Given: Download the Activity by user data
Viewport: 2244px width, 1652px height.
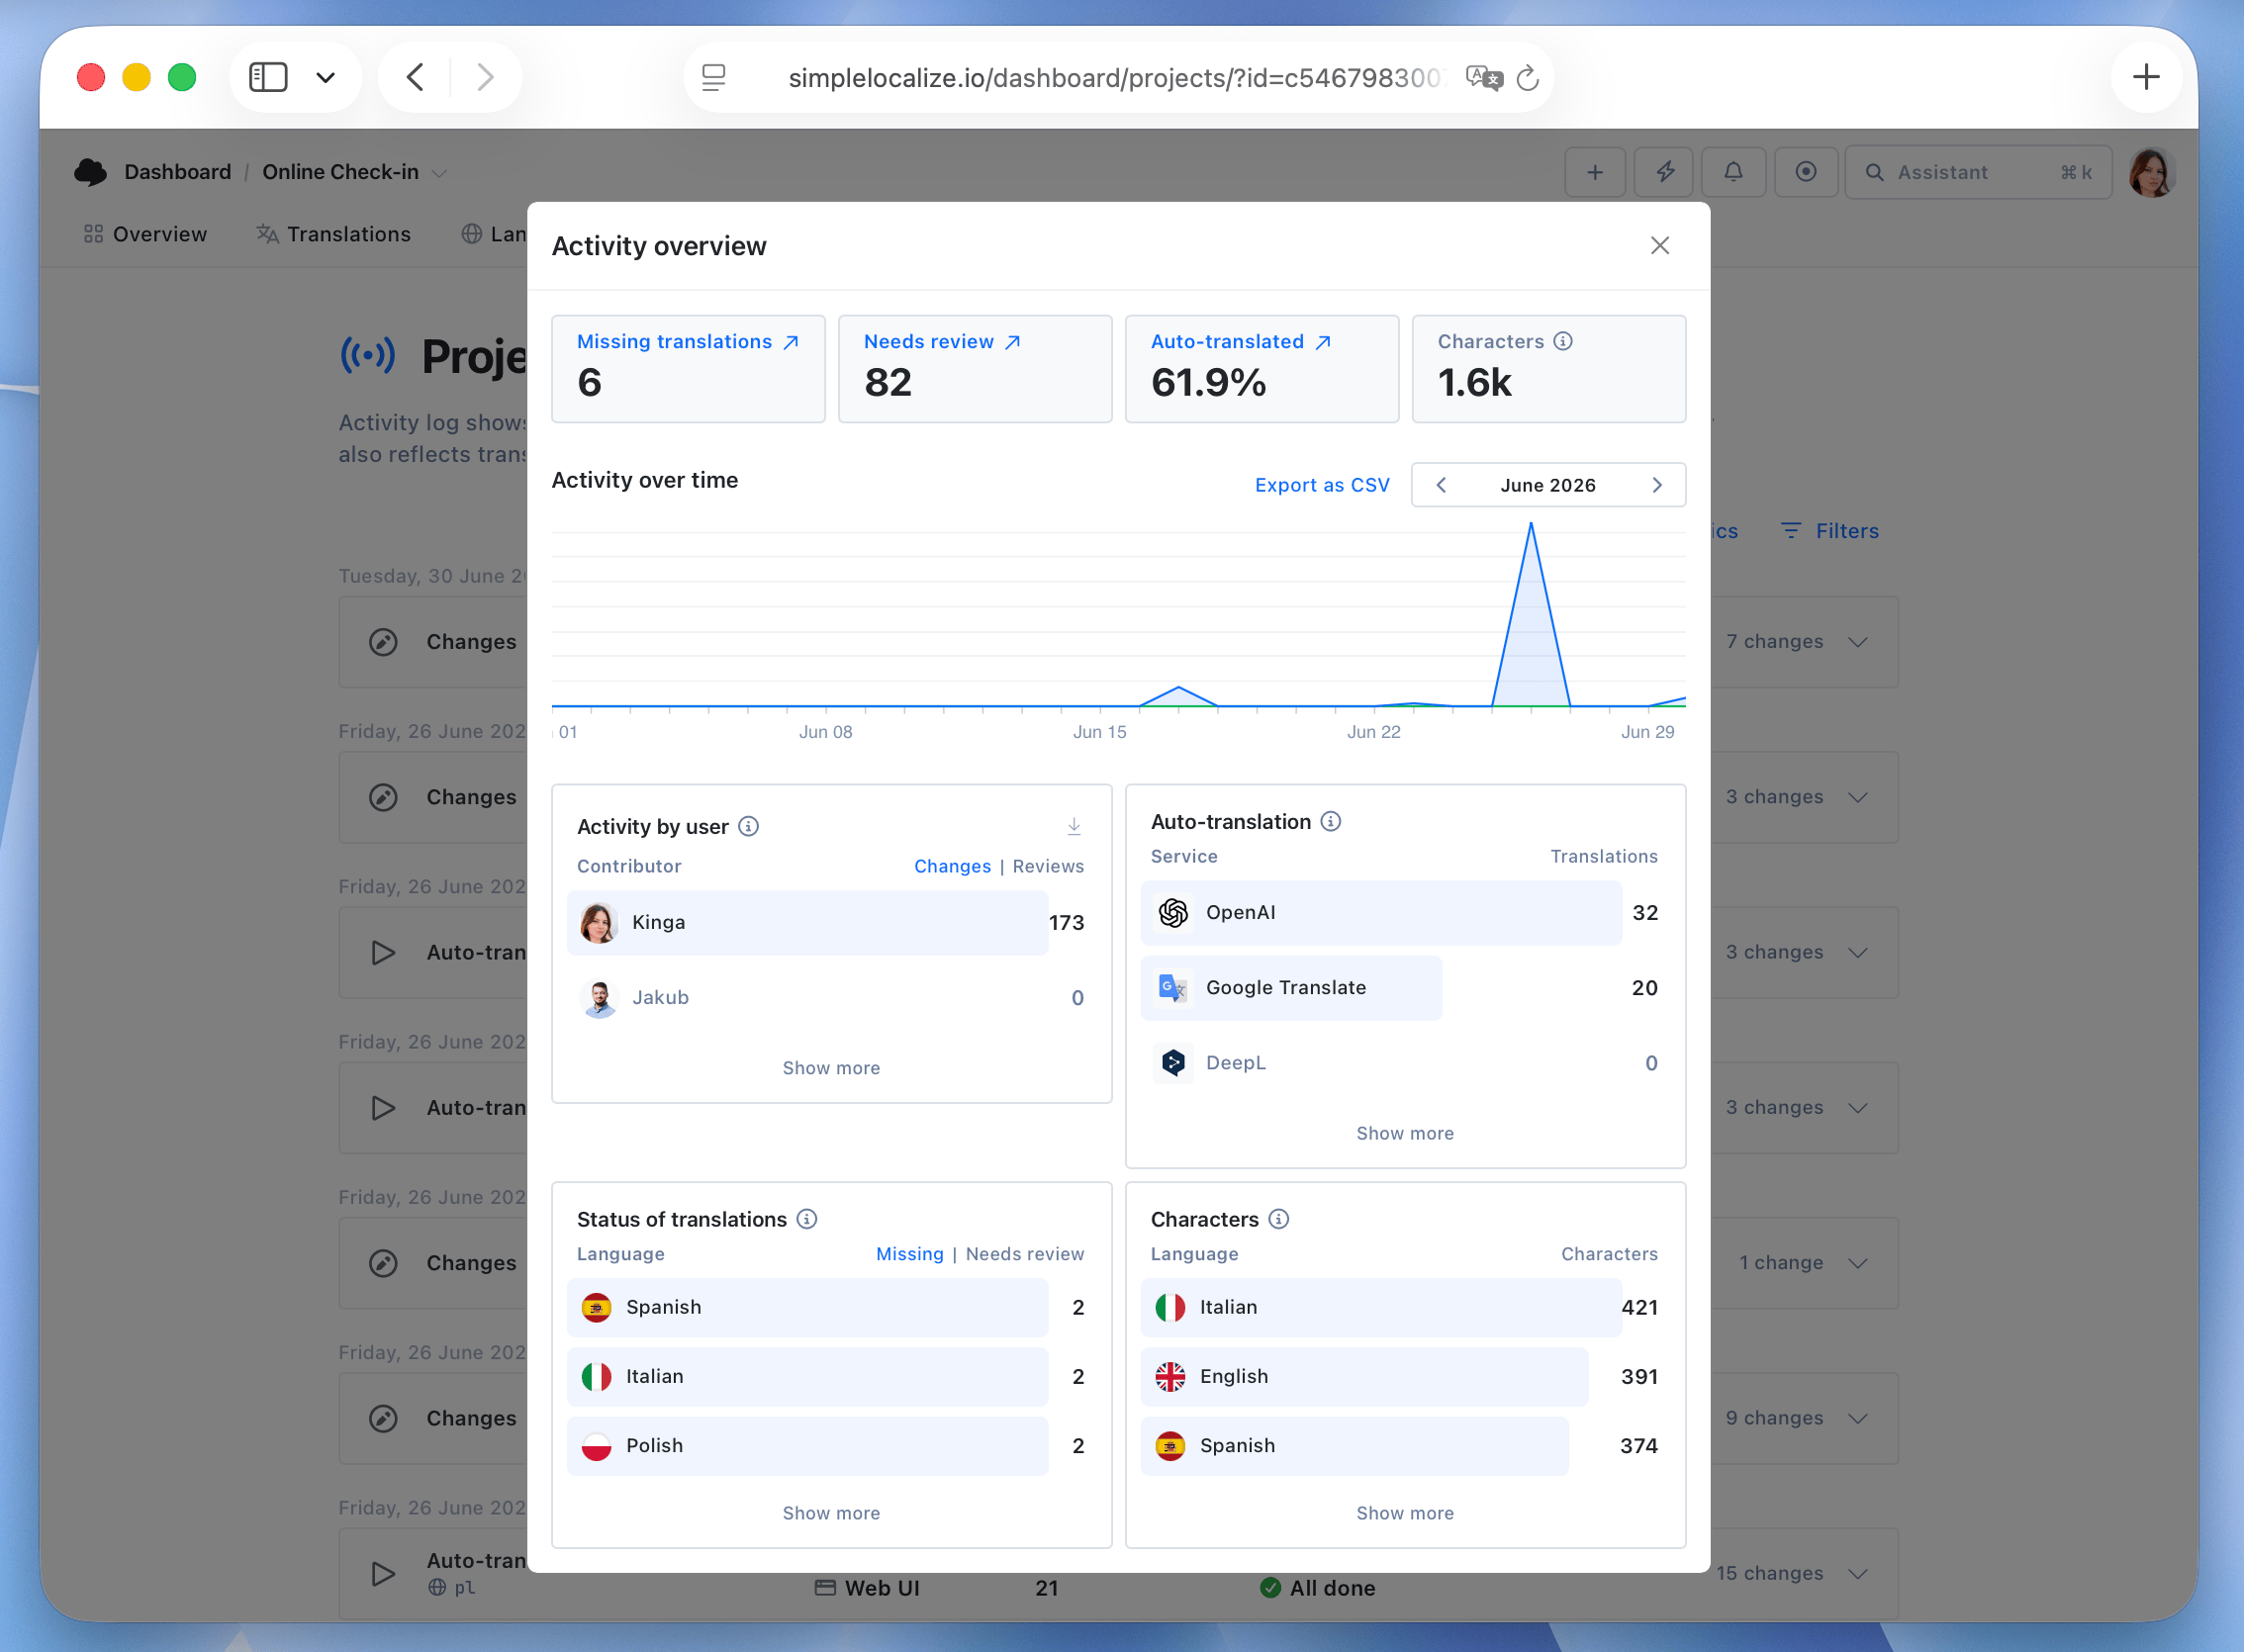Looking at the screenshot, I should click(1074, 826).
